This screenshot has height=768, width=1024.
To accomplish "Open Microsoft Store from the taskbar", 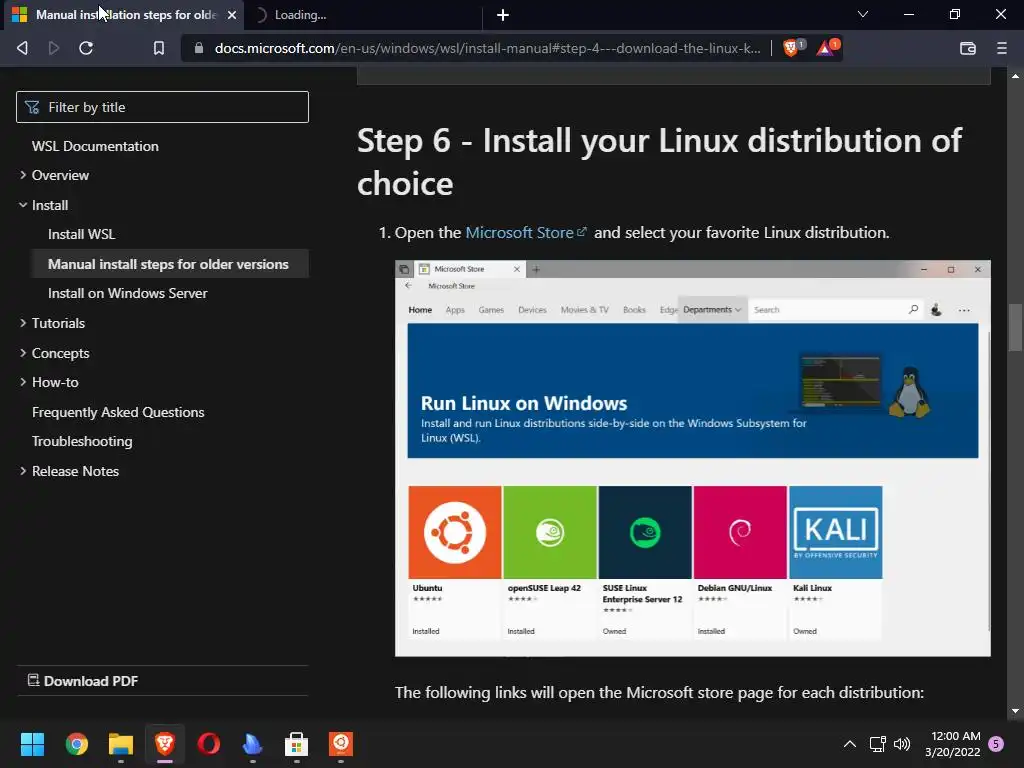I will pyautogui.click(x=296, y=744).
